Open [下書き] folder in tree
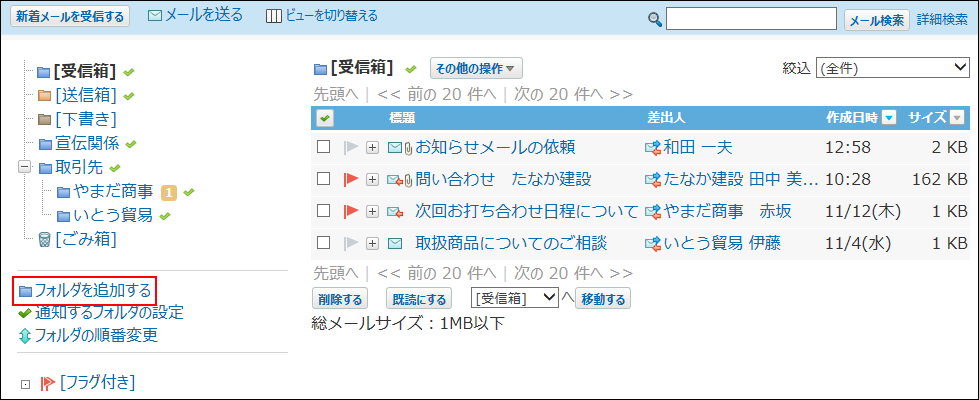Screen dimensions: 979x400 pos(86,119)
